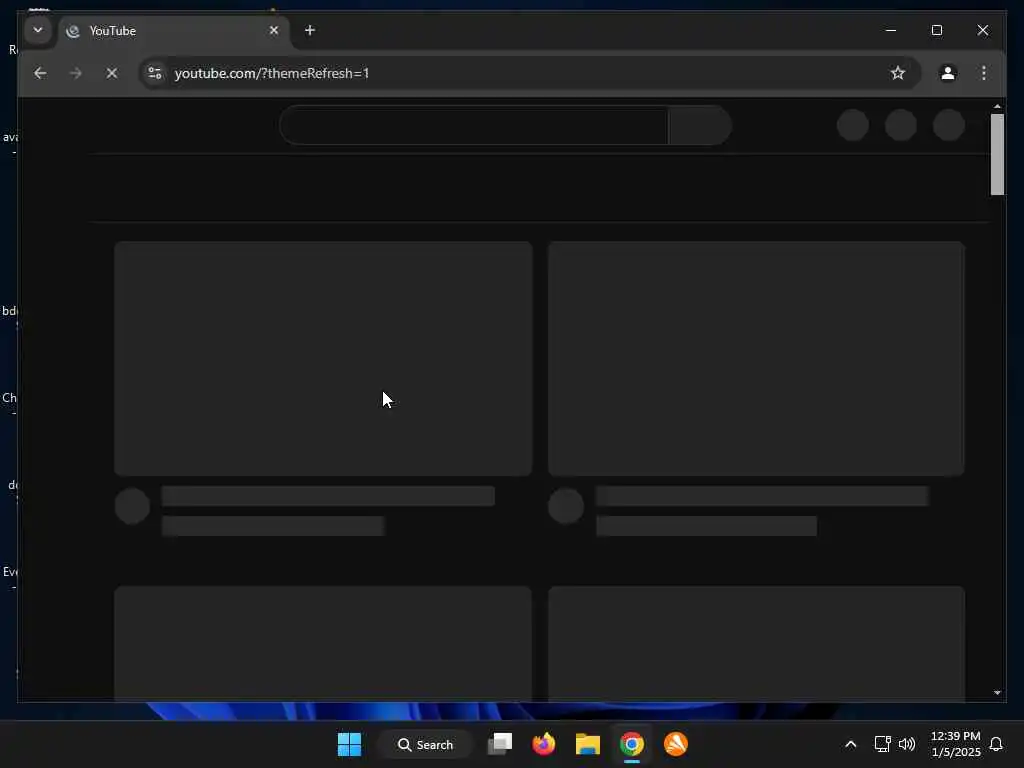Click the scrollbar up arrow

[x=997, y=106]
